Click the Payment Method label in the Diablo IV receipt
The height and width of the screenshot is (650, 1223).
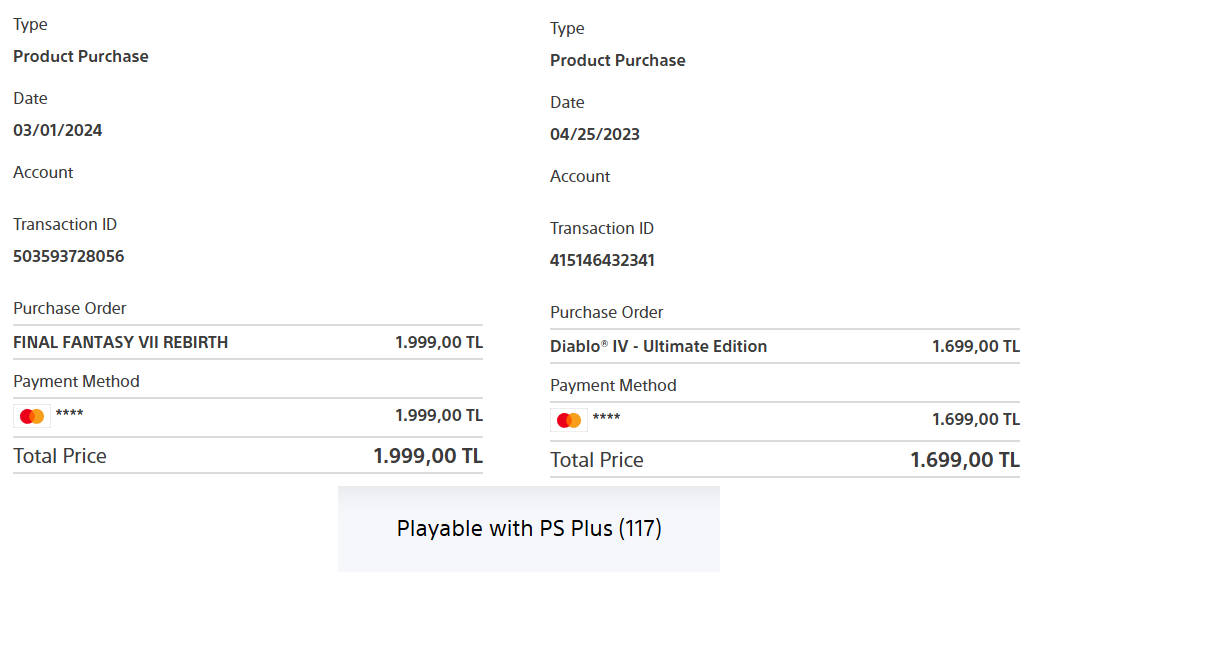point(613,385)
